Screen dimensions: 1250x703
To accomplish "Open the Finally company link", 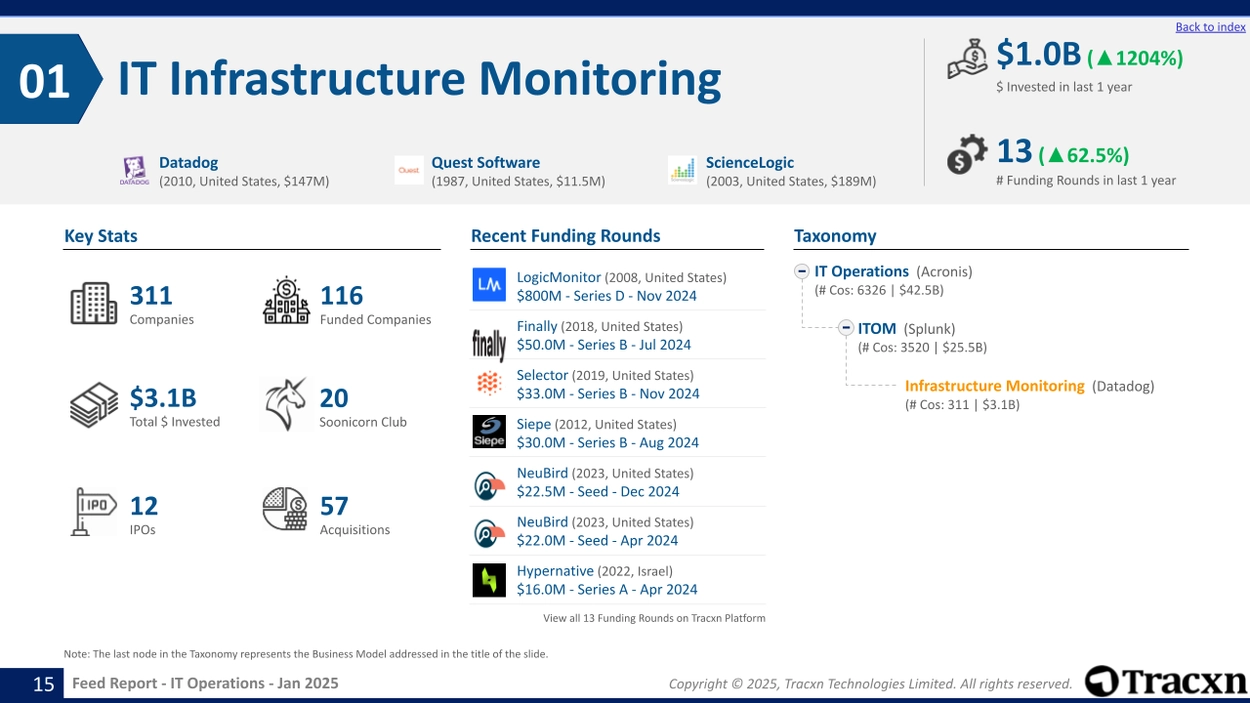I will 537,326.
